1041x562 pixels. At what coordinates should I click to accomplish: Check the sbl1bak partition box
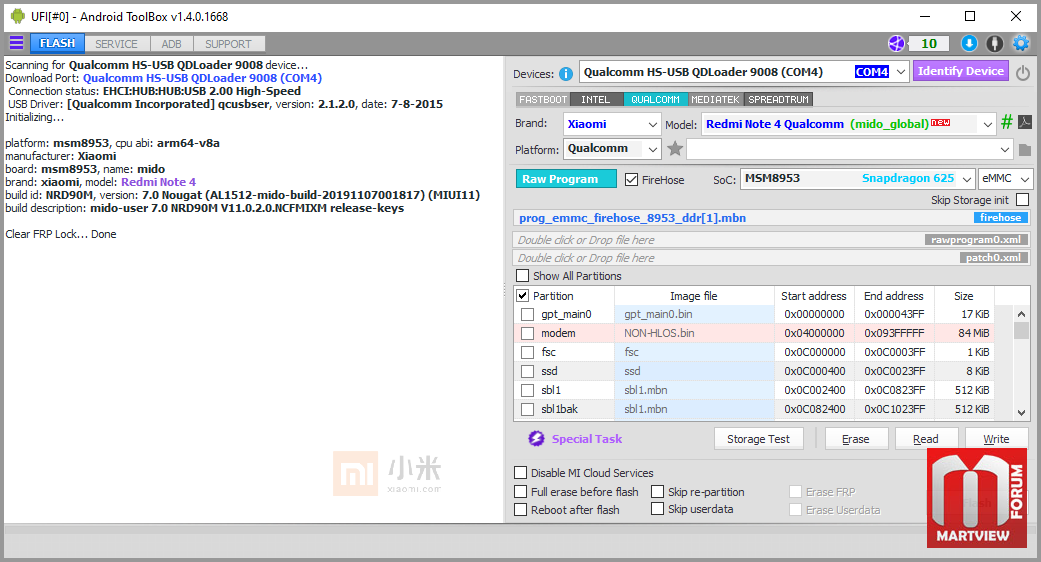[x=527, y=409]
